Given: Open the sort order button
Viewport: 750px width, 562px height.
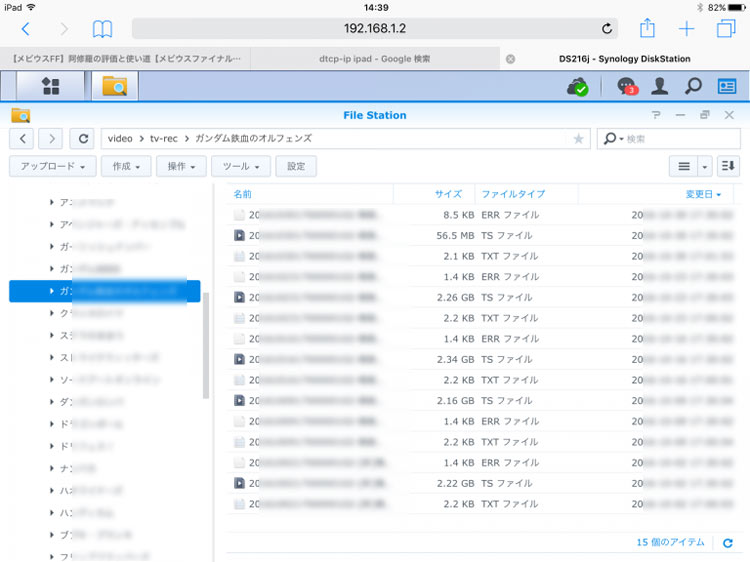Looking at the screenshot, I should (728, 166).
